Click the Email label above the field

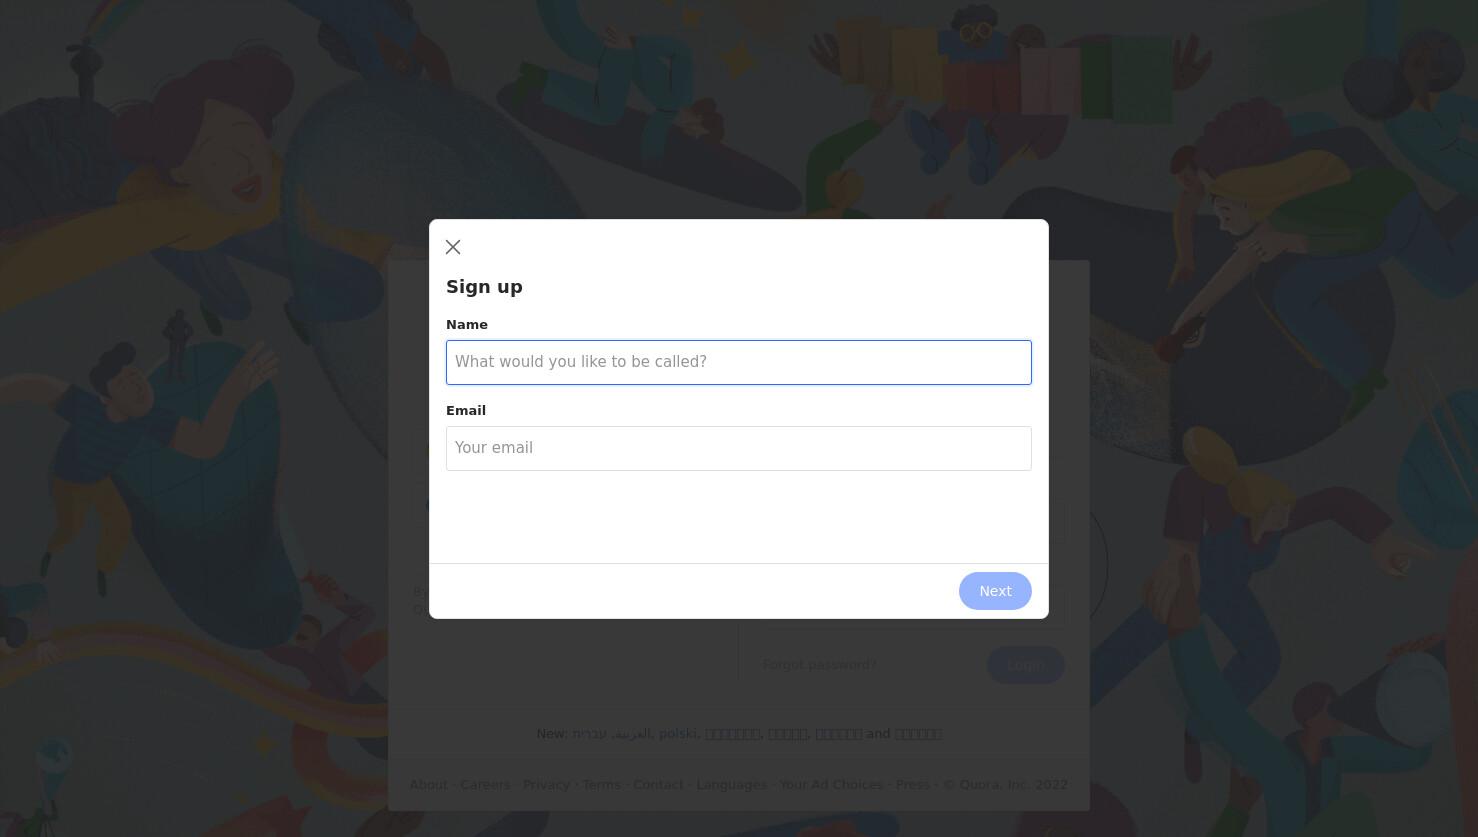click(466, 411)
